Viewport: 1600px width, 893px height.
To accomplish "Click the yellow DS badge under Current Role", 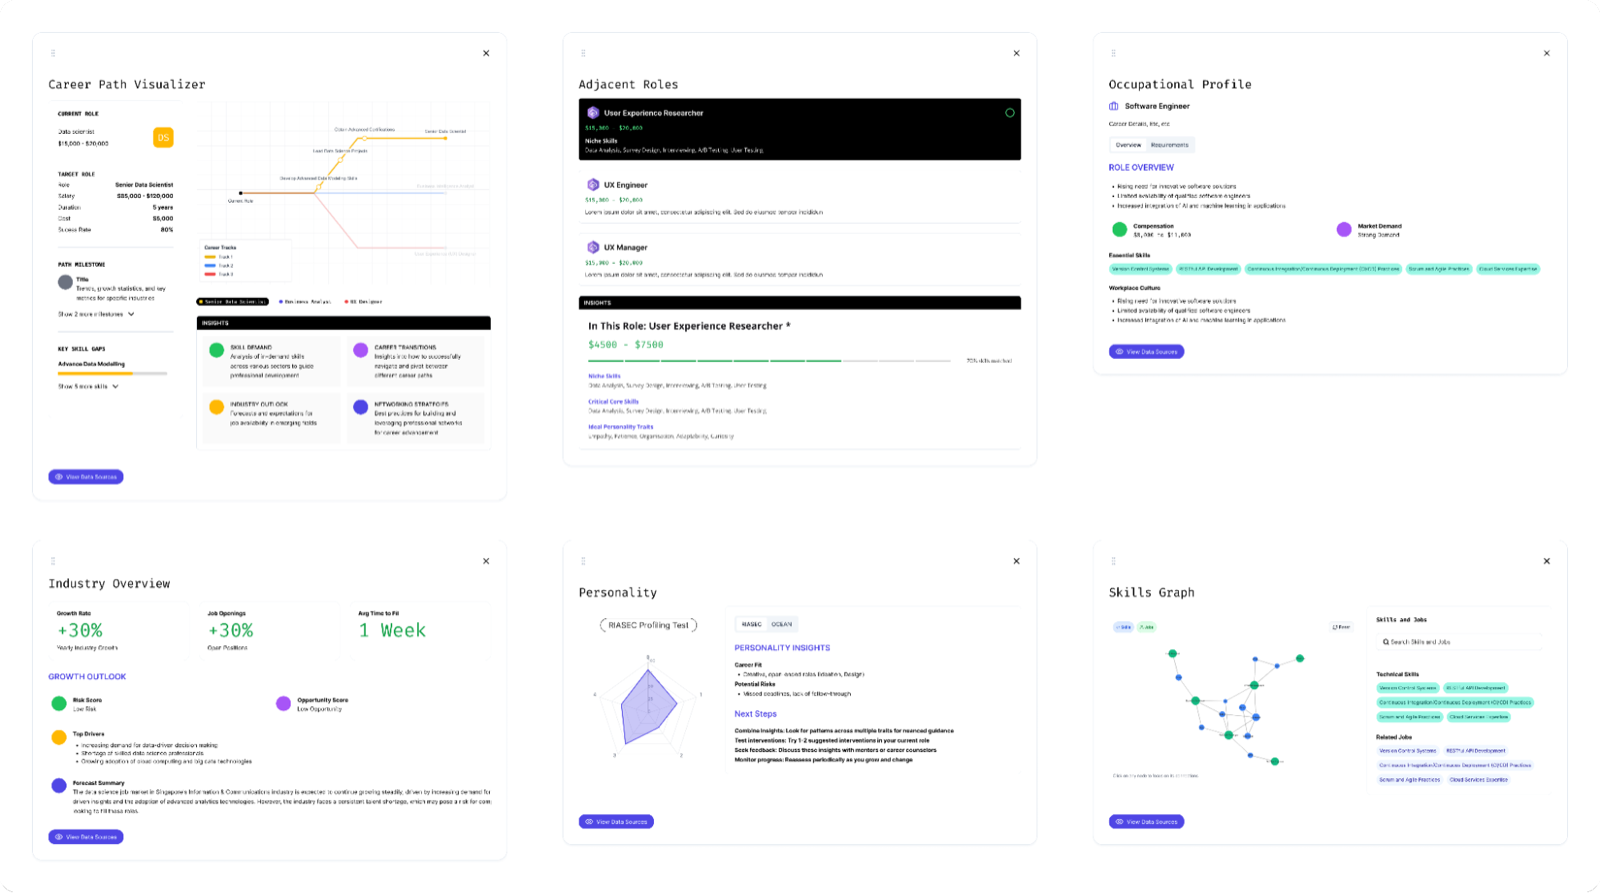I will [163, 137].
